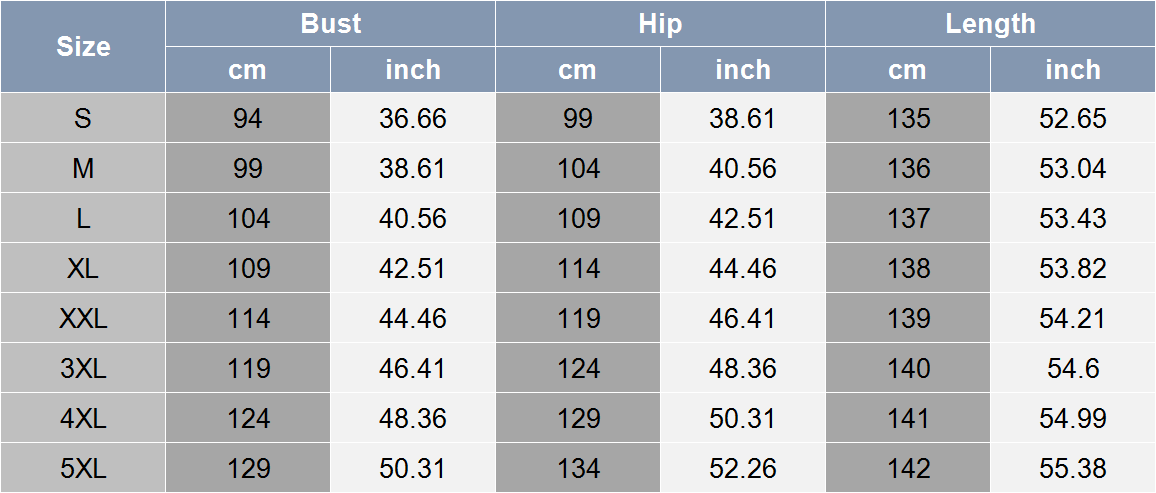
Task: Click the 5XL size row label
Action: [x=83, y=468]
